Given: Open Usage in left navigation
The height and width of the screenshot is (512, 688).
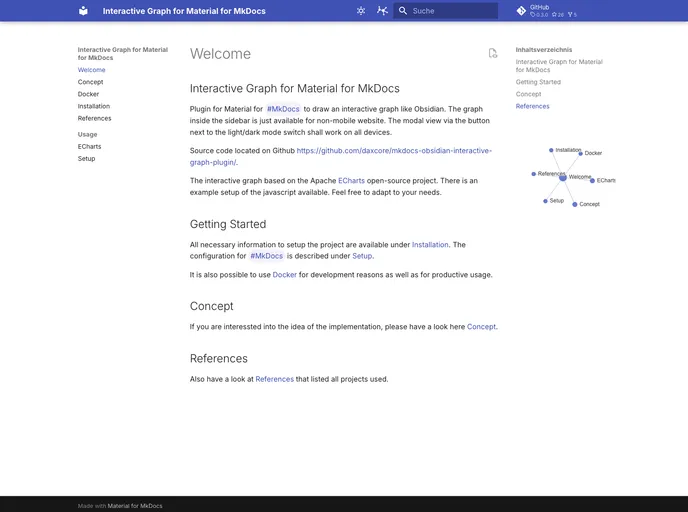Looking at the screenshot, I should 87,134.
